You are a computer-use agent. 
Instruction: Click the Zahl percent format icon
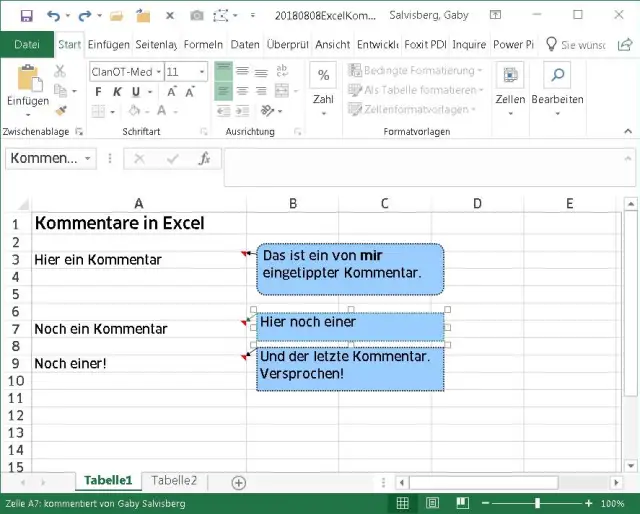tap(323, 76)
